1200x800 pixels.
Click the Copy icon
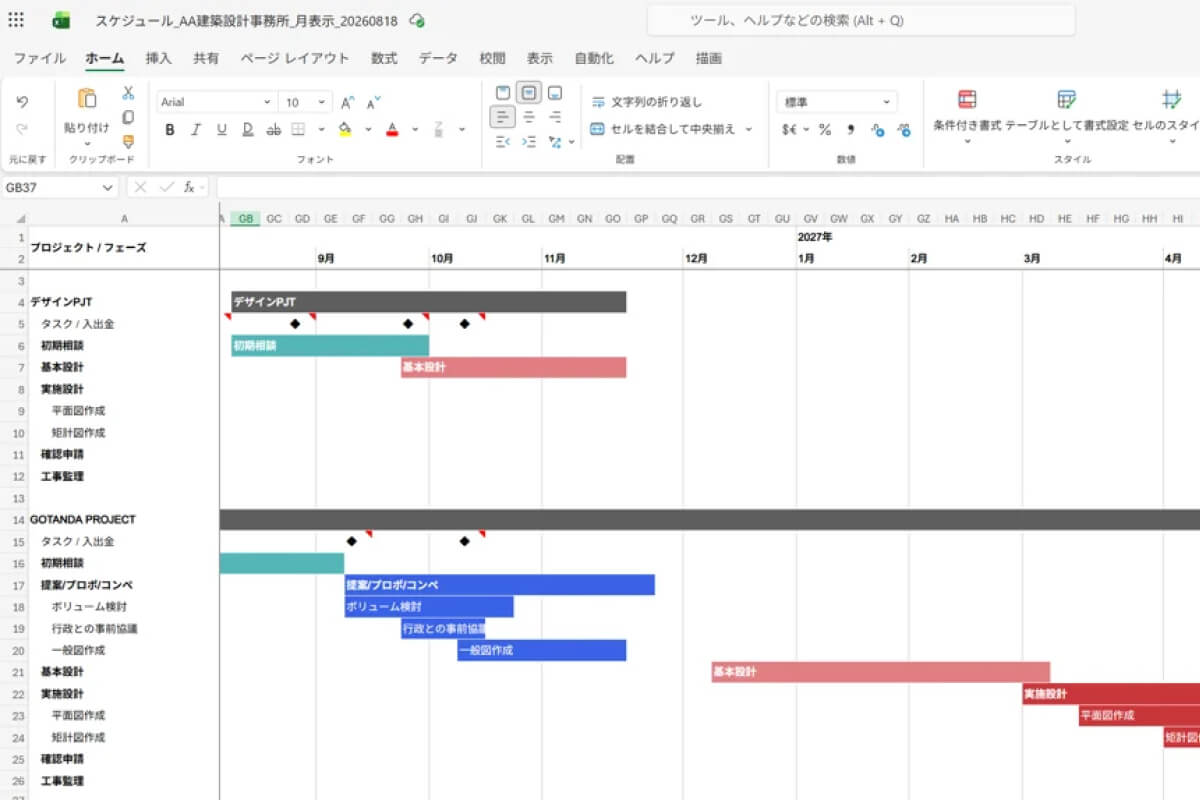coord(128,117)
